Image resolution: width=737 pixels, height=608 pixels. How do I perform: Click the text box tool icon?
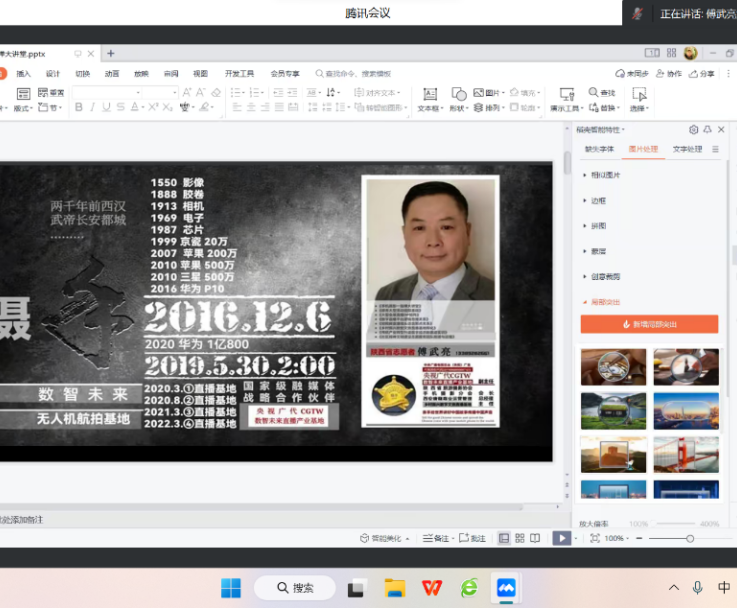[x=429, y=94]
